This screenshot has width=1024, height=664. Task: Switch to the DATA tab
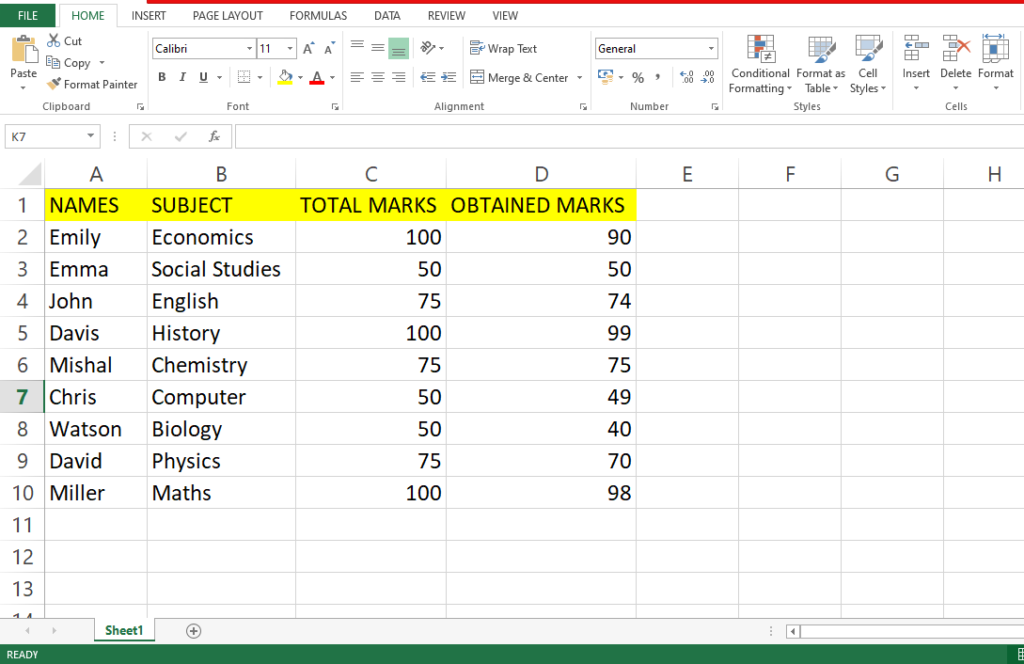pyautogui.click(x=387, y=16)
